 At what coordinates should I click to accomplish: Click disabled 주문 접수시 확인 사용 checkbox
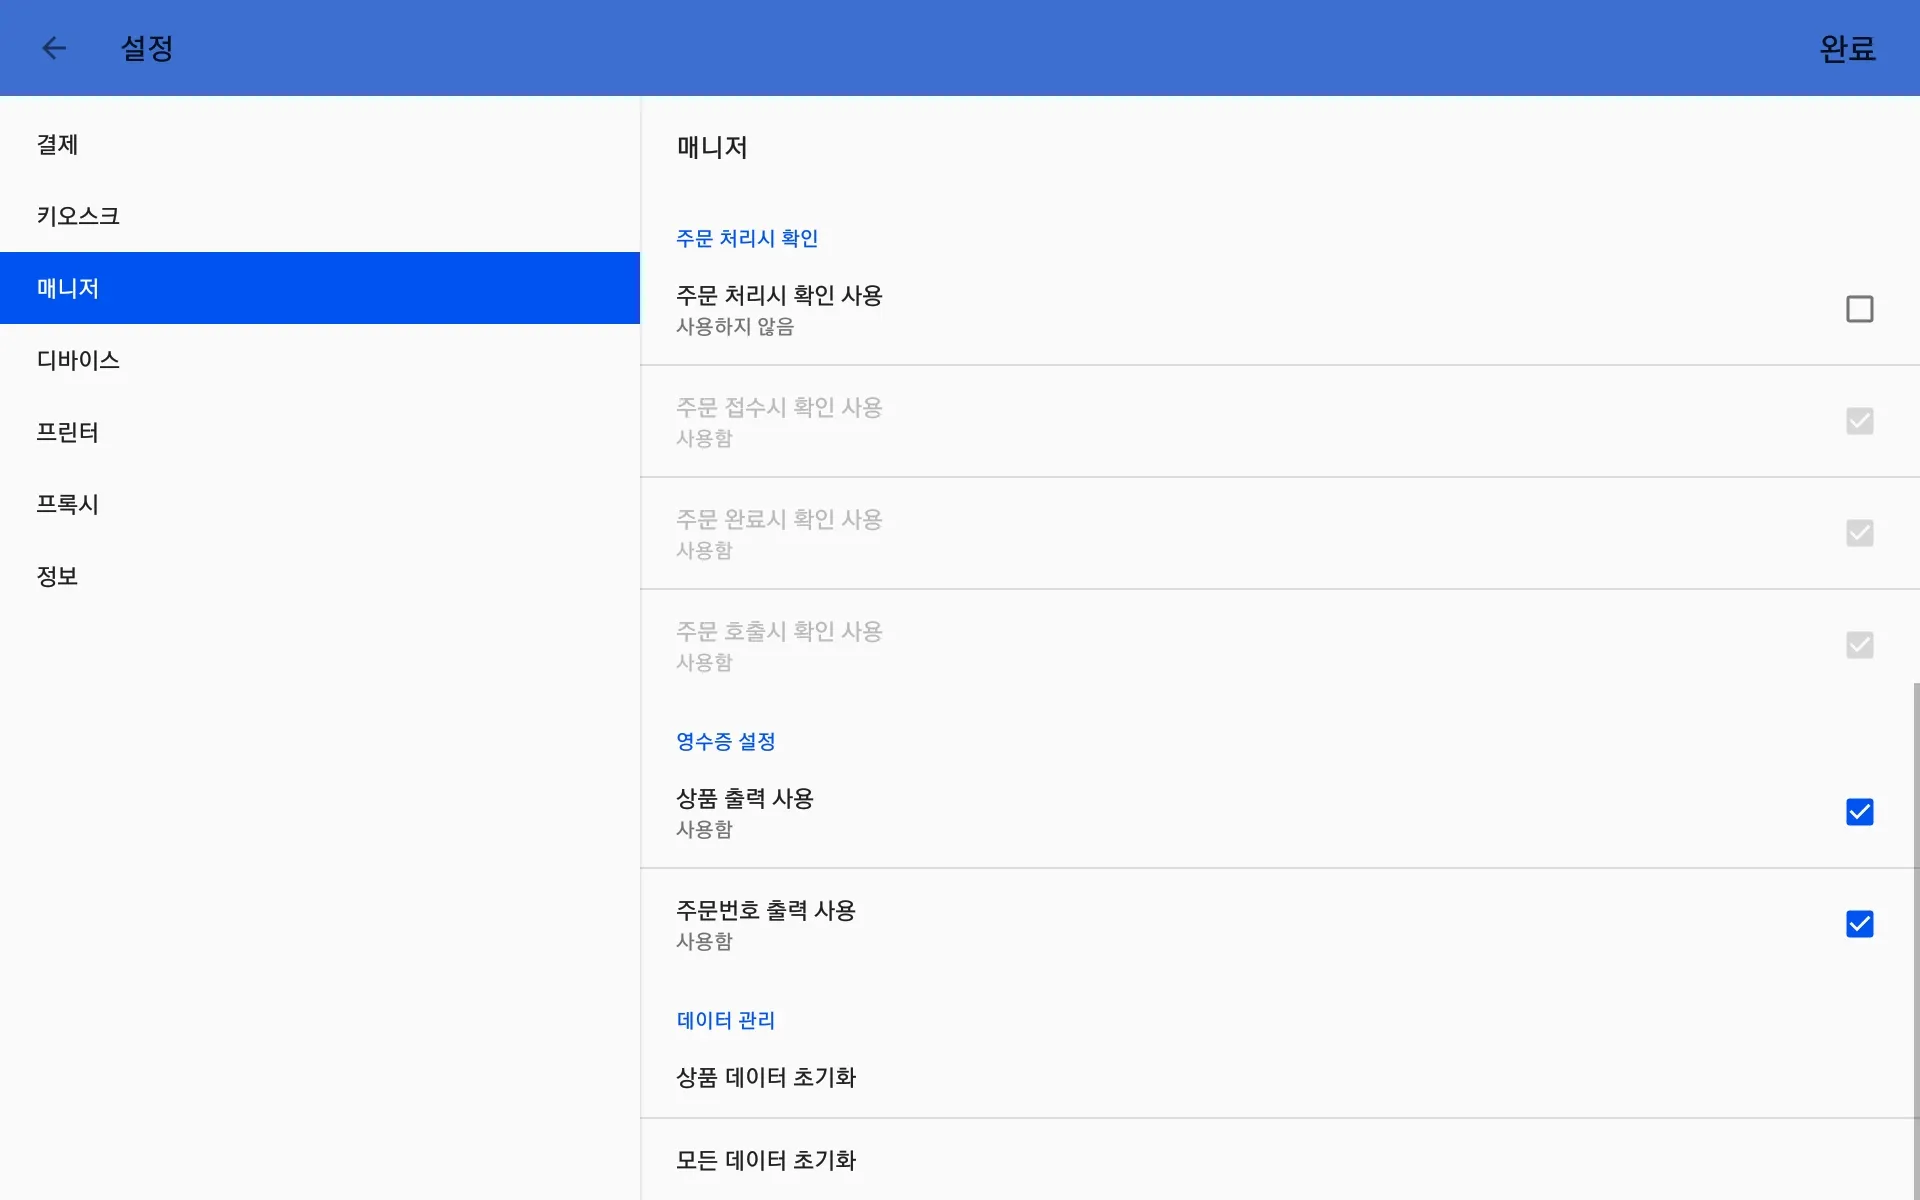[1859, 421]
